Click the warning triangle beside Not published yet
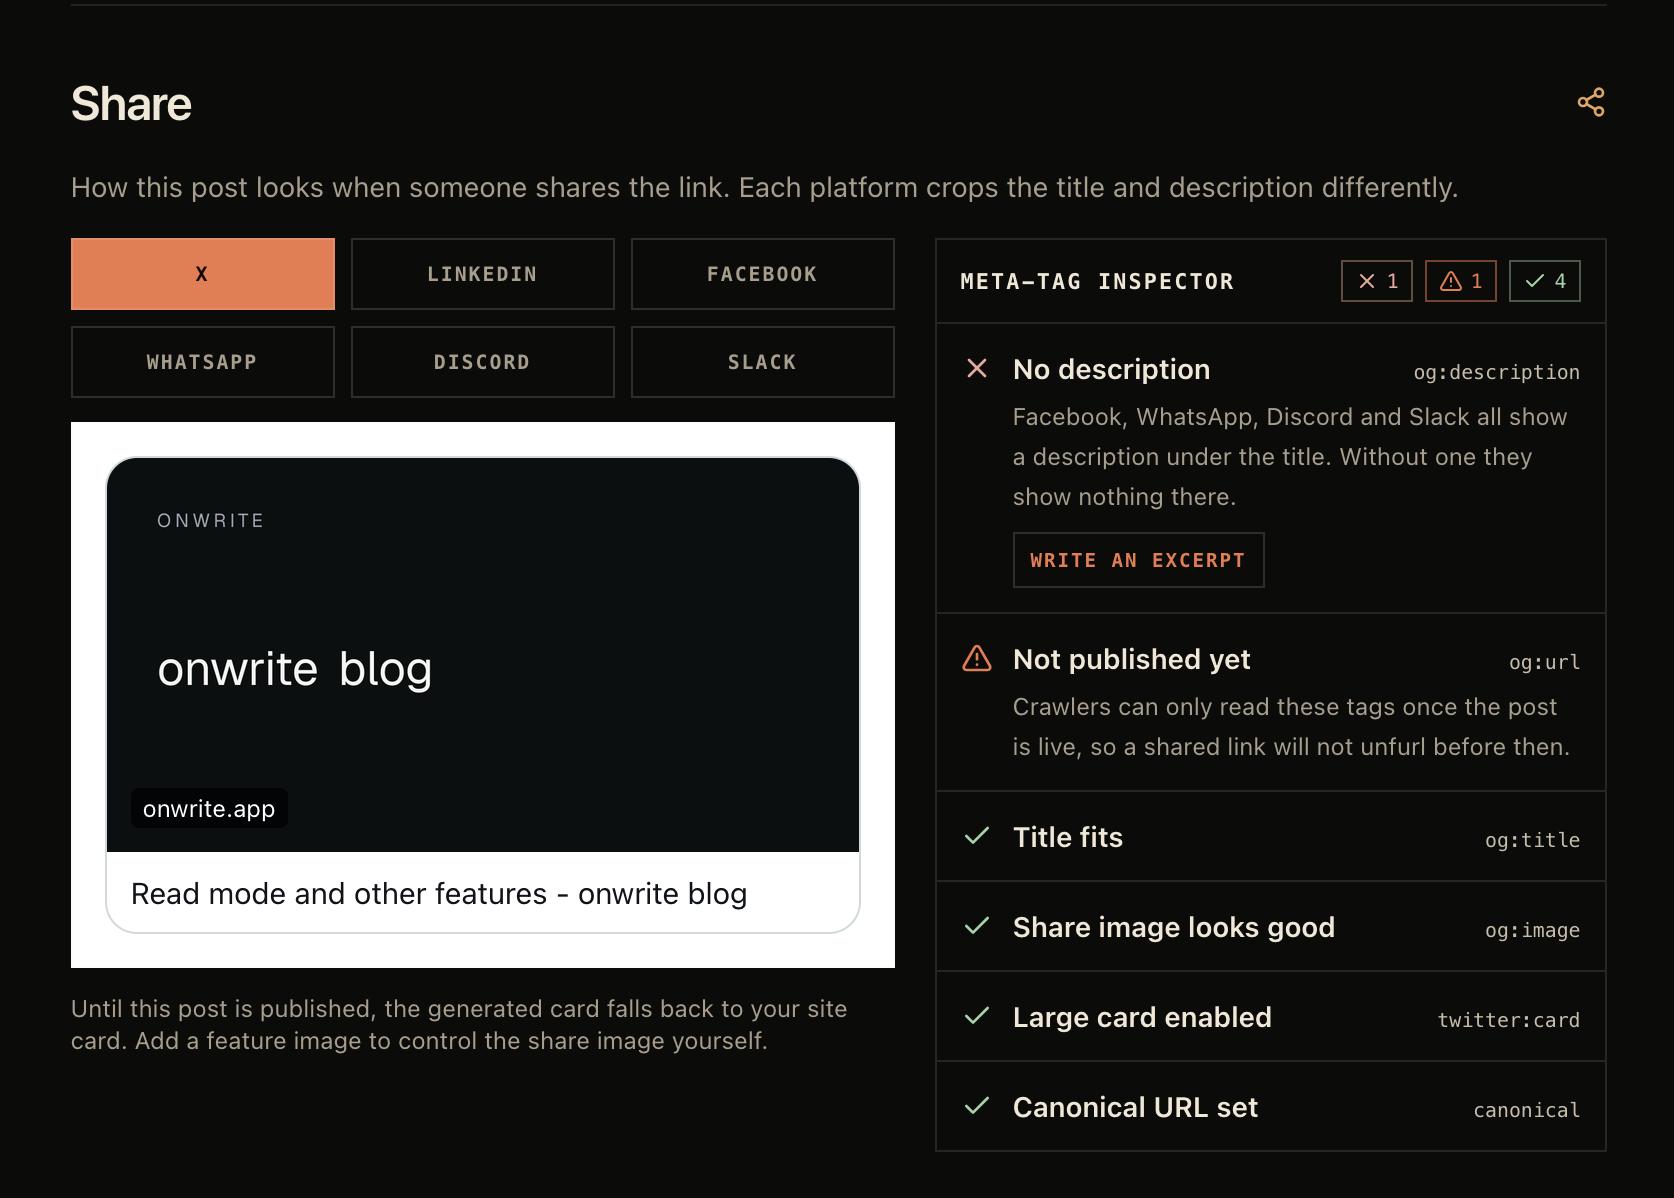Viewport: 1674px width, 1198px height. (977, 658)
